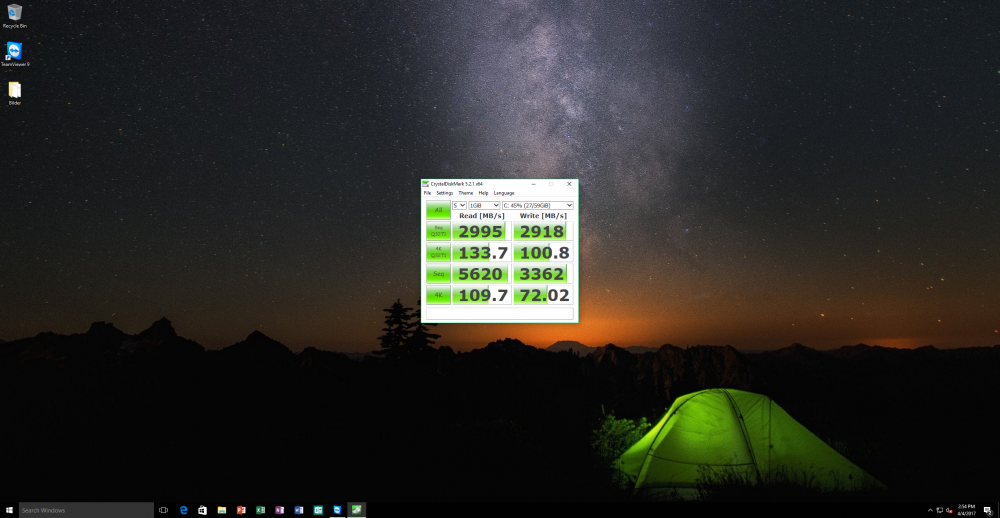Viewport: 1000px width, 518px height.
Task: Click the muted volume tray icon
Action: (x=949, y=510)
